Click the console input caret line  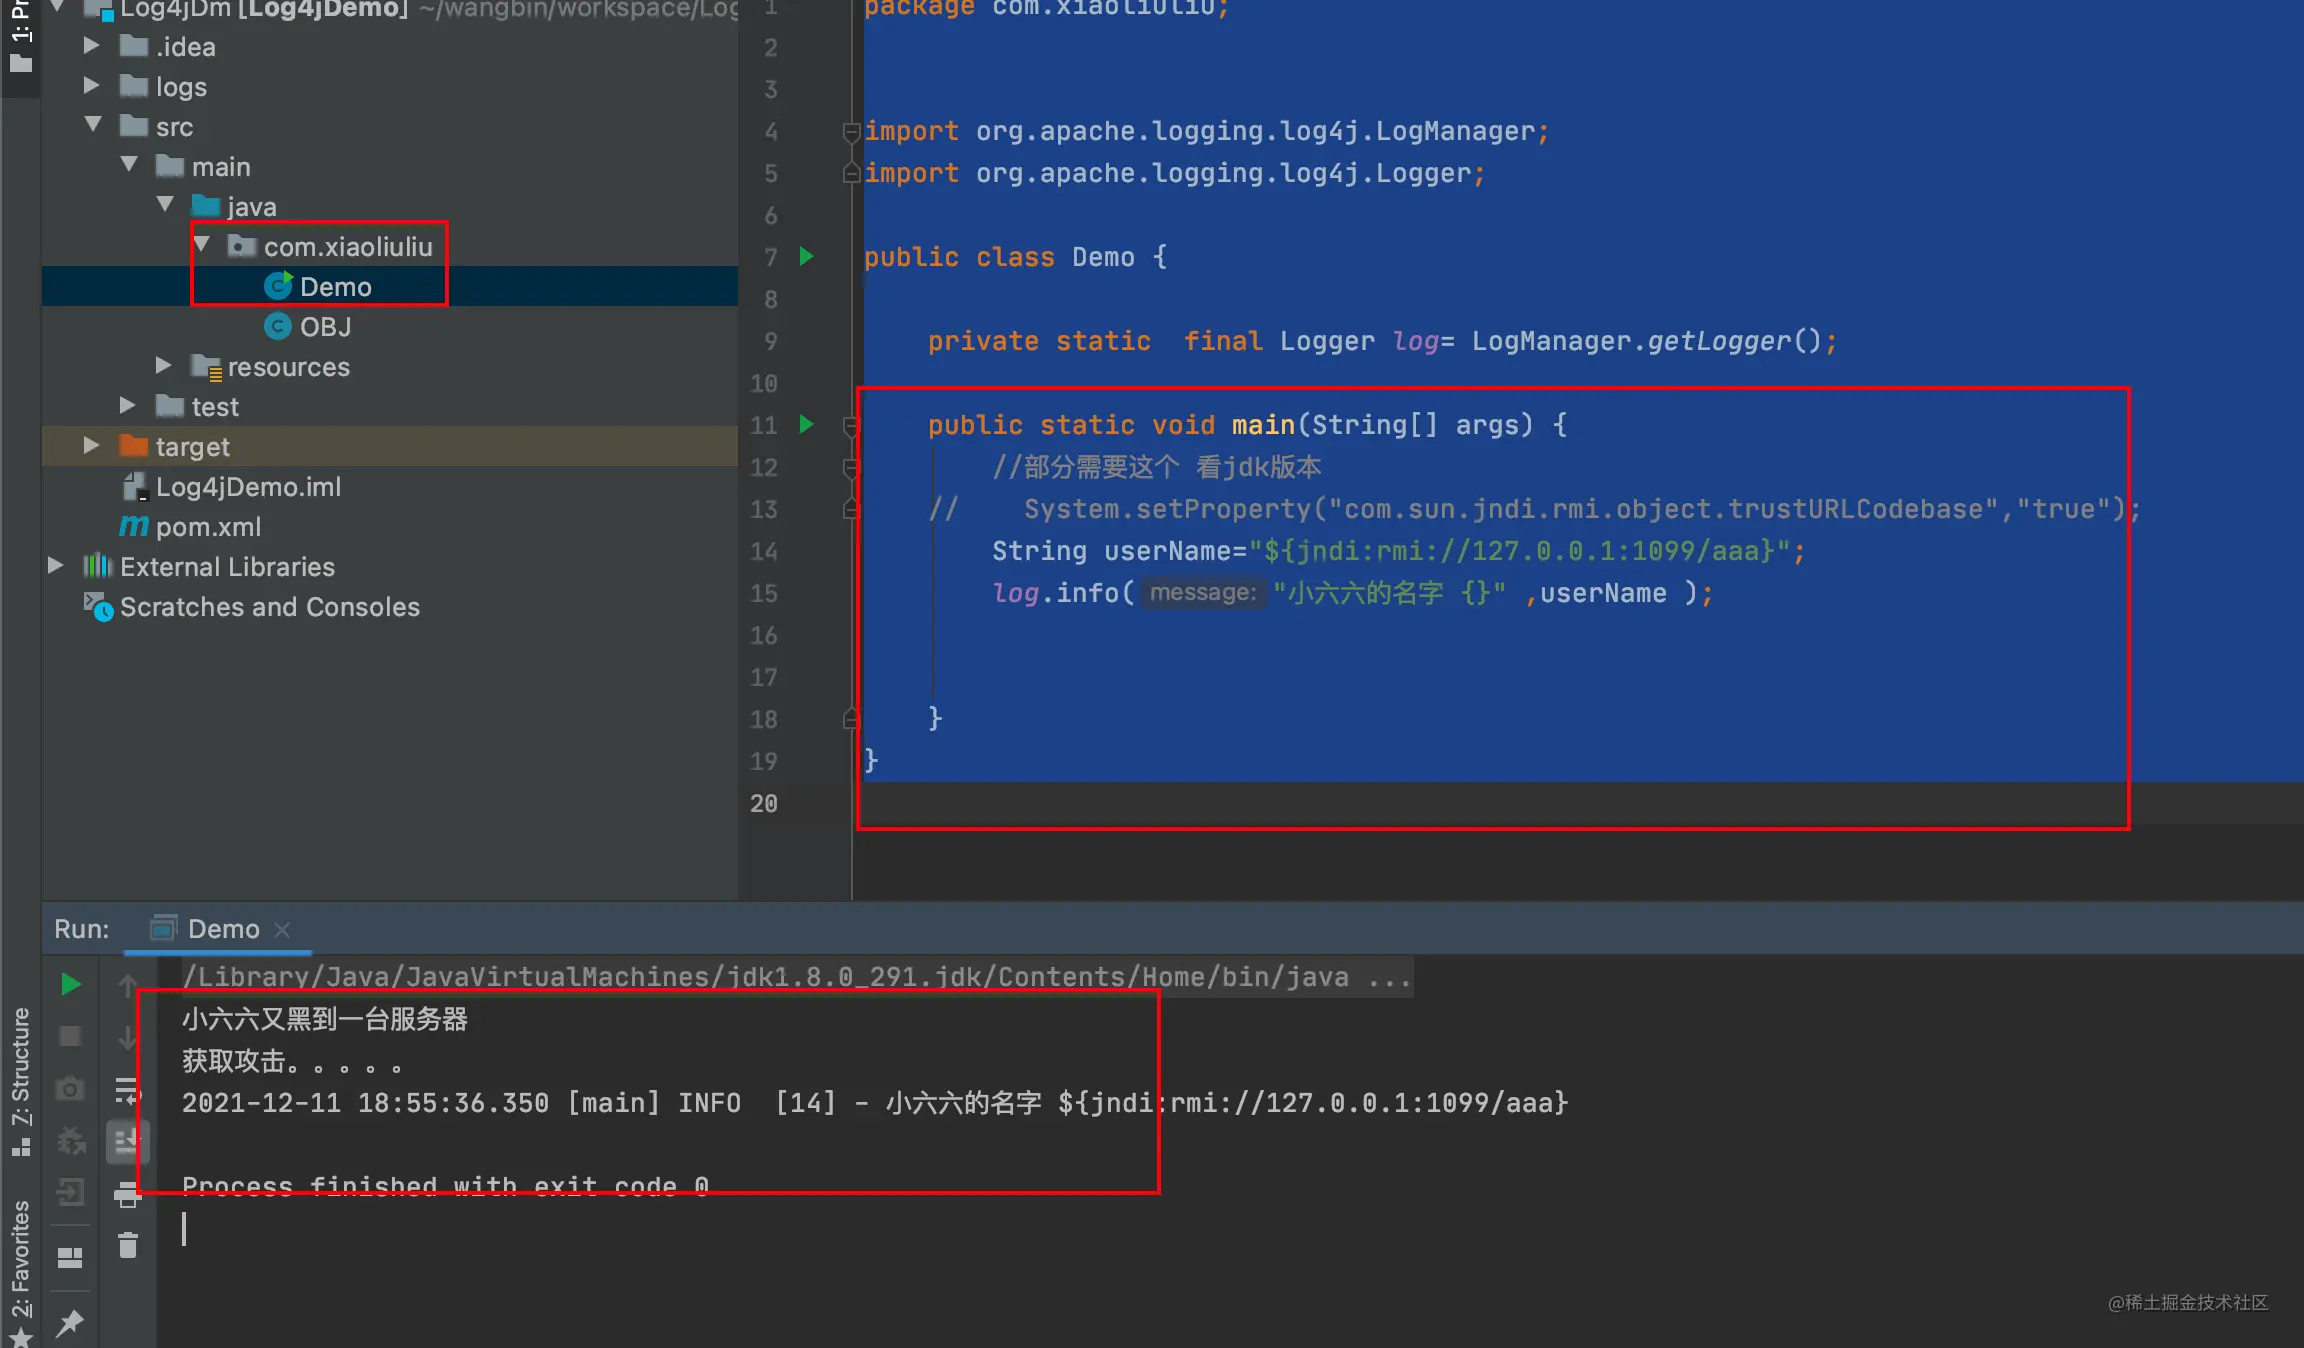[x=184, y=1229]
